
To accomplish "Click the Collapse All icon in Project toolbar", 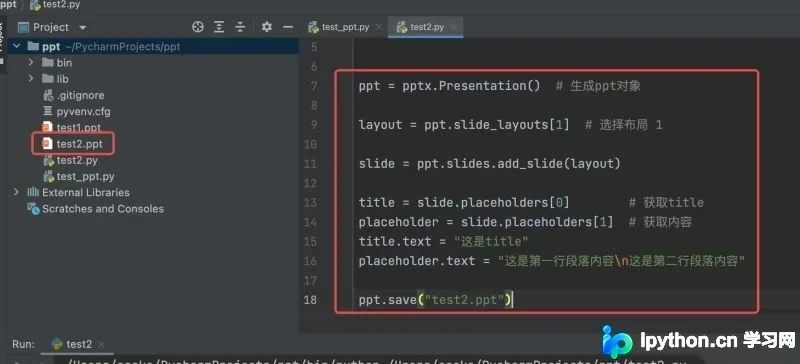I will (x=240, y=27).
